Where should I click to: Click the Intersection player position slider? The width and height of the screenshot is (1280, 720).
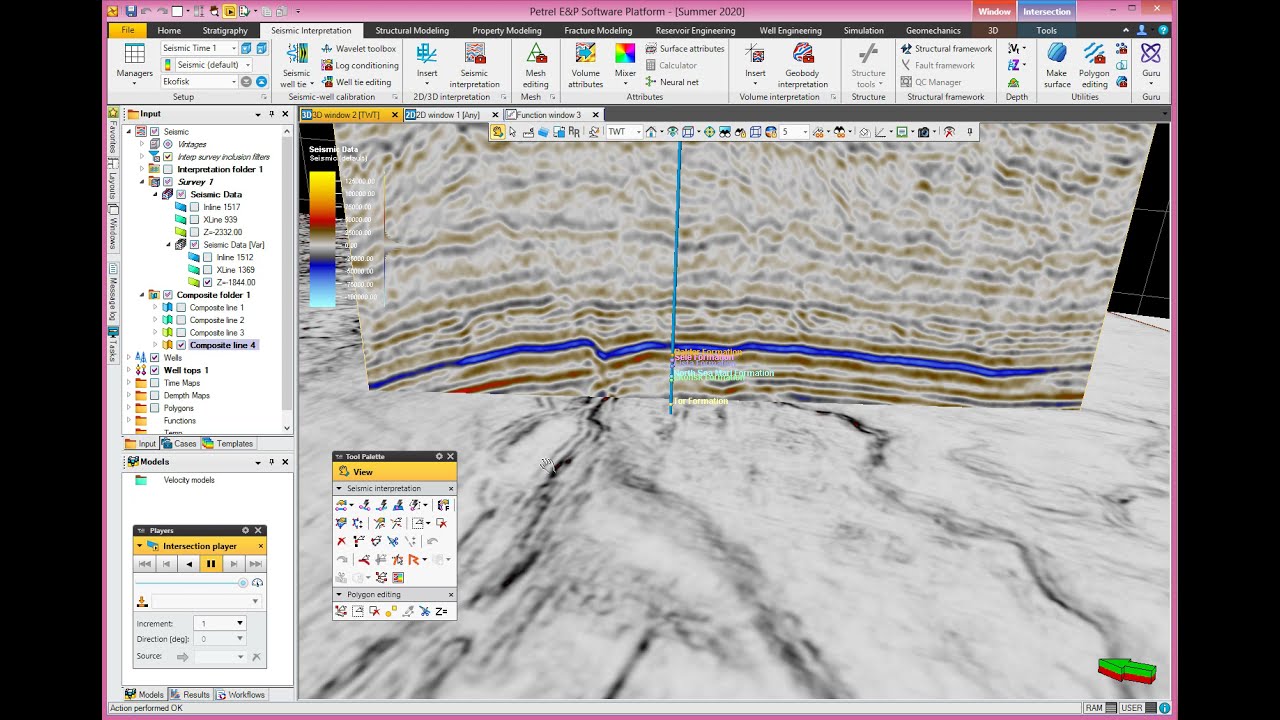tap(190, 582)
